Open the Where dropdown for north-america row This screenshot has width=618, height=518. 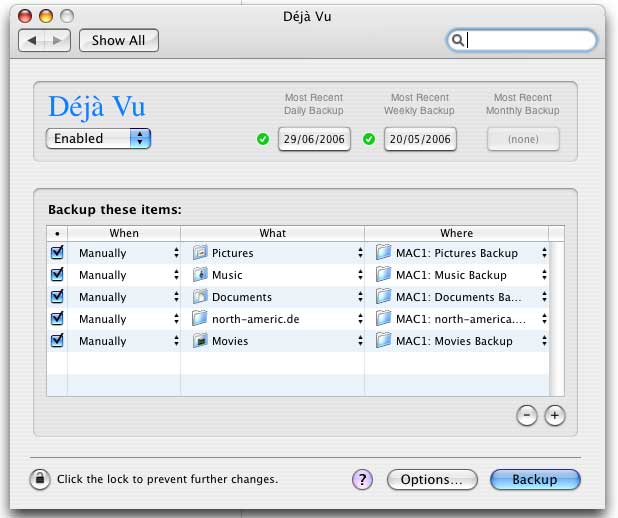[x=544, y=319]
